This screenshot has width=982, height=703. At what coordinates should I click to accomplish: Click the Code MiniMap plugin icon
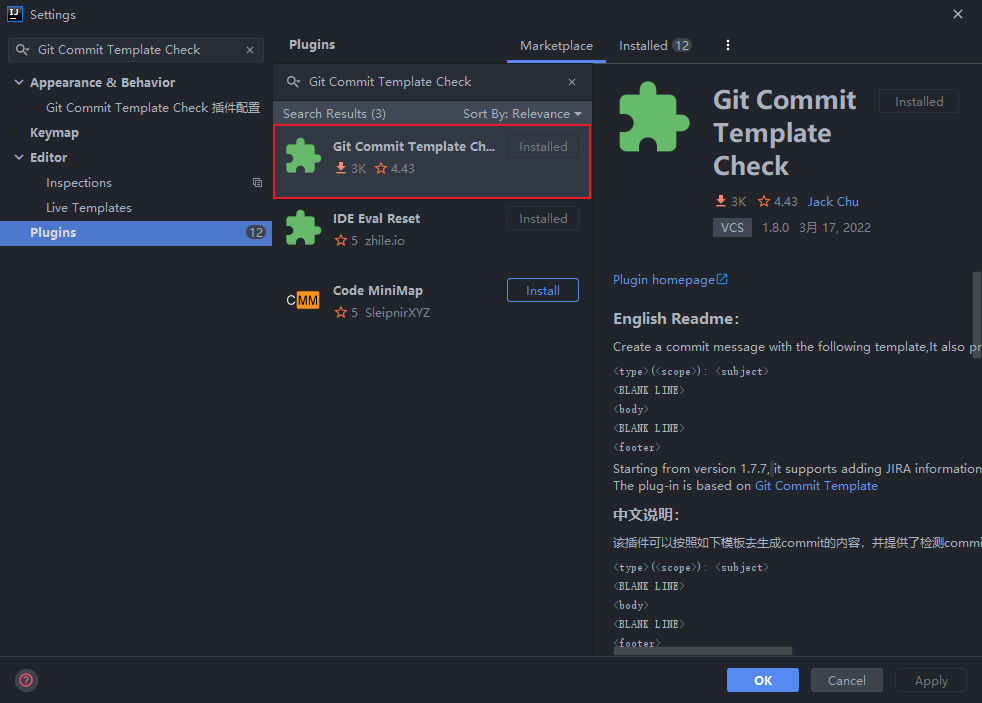(303, 300)
